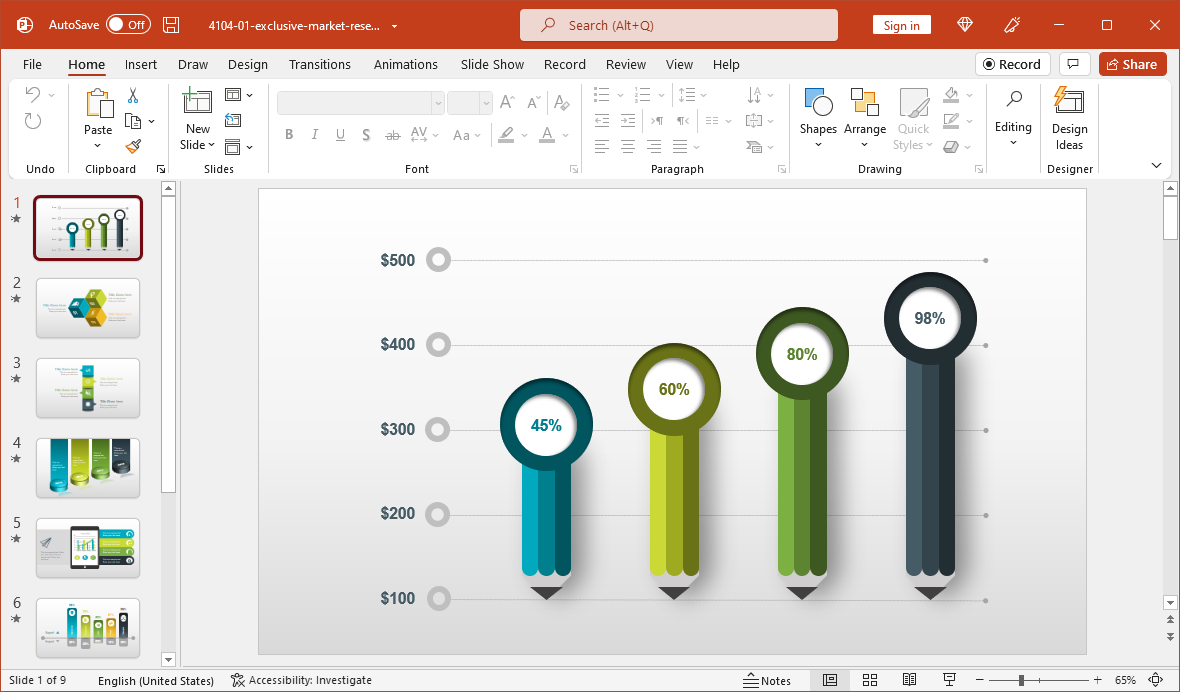Click the Fit slide to window icon
This screenshot has width=1180, height=692.
point(1156,680)
